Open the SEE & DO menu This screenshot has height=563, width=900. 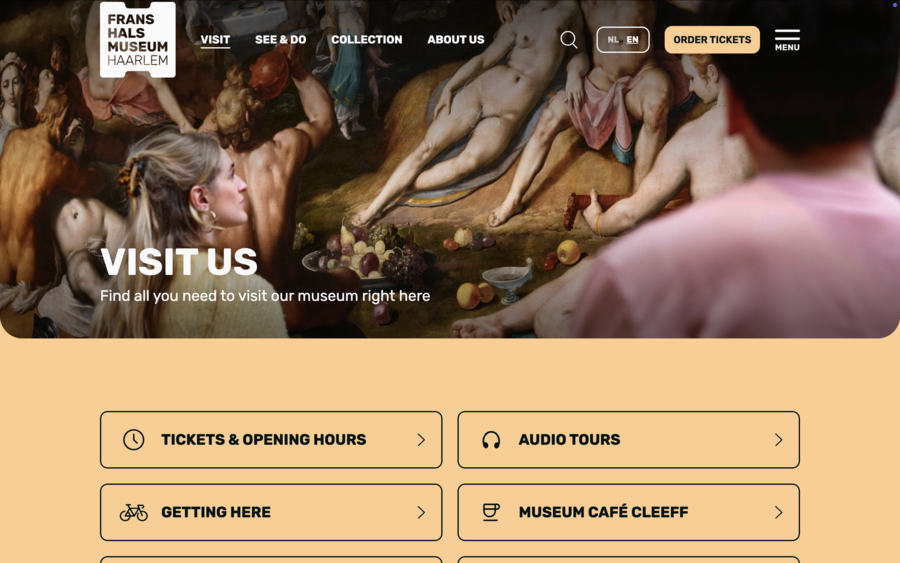pyautogui.click(x=281, y=40)
